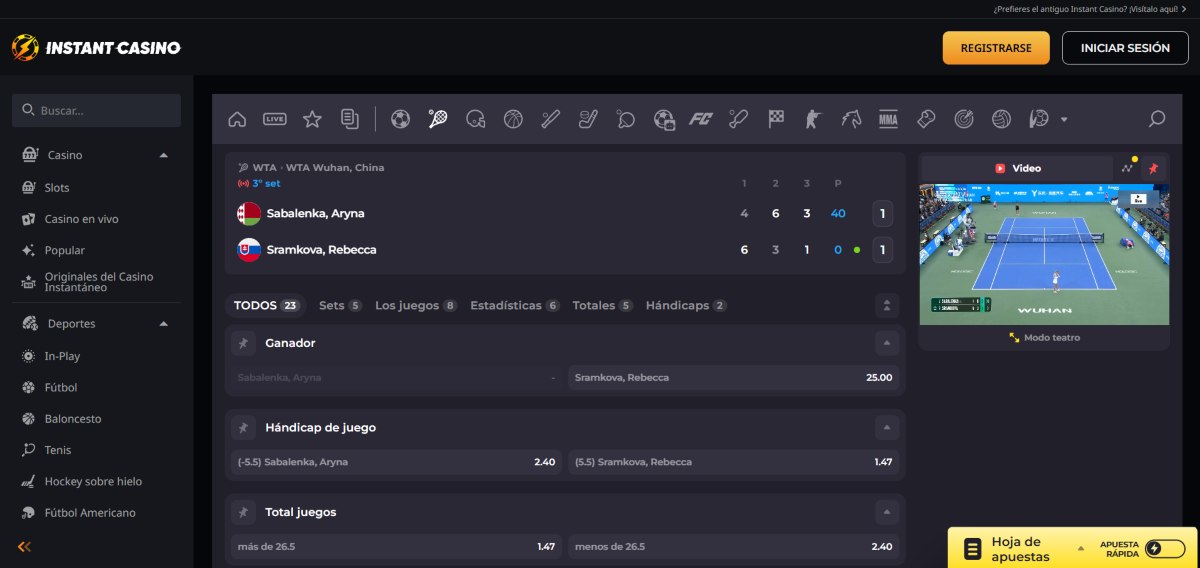Click the REGISTRARSE button

(x=995, y=47)
